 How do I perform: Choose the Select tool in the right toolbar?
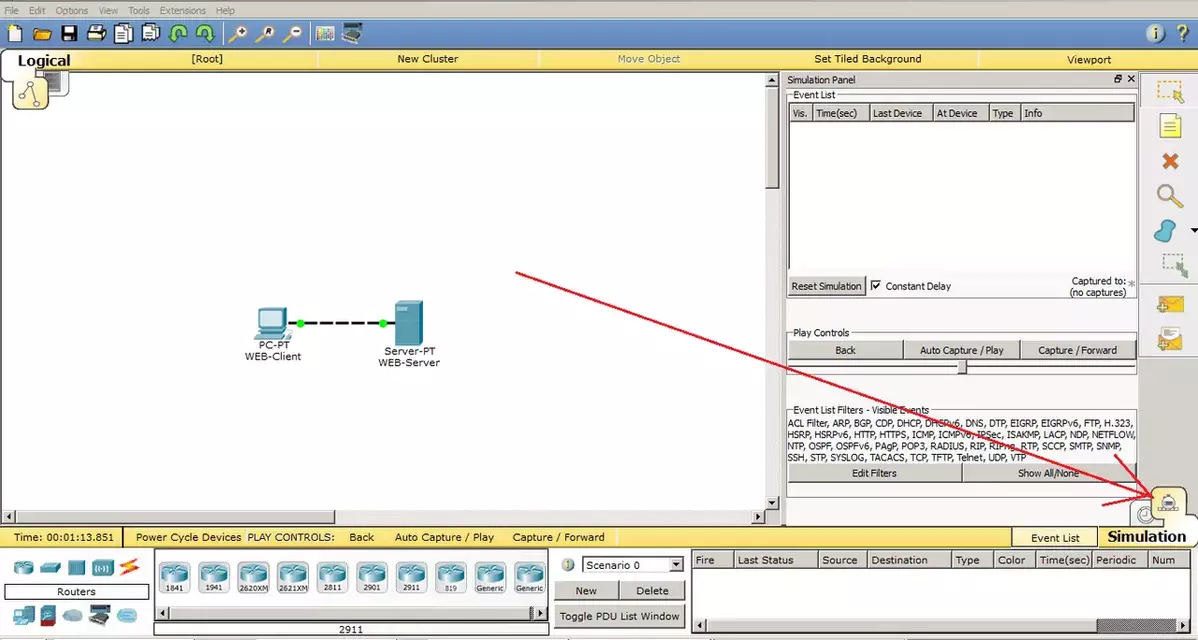1170,92
